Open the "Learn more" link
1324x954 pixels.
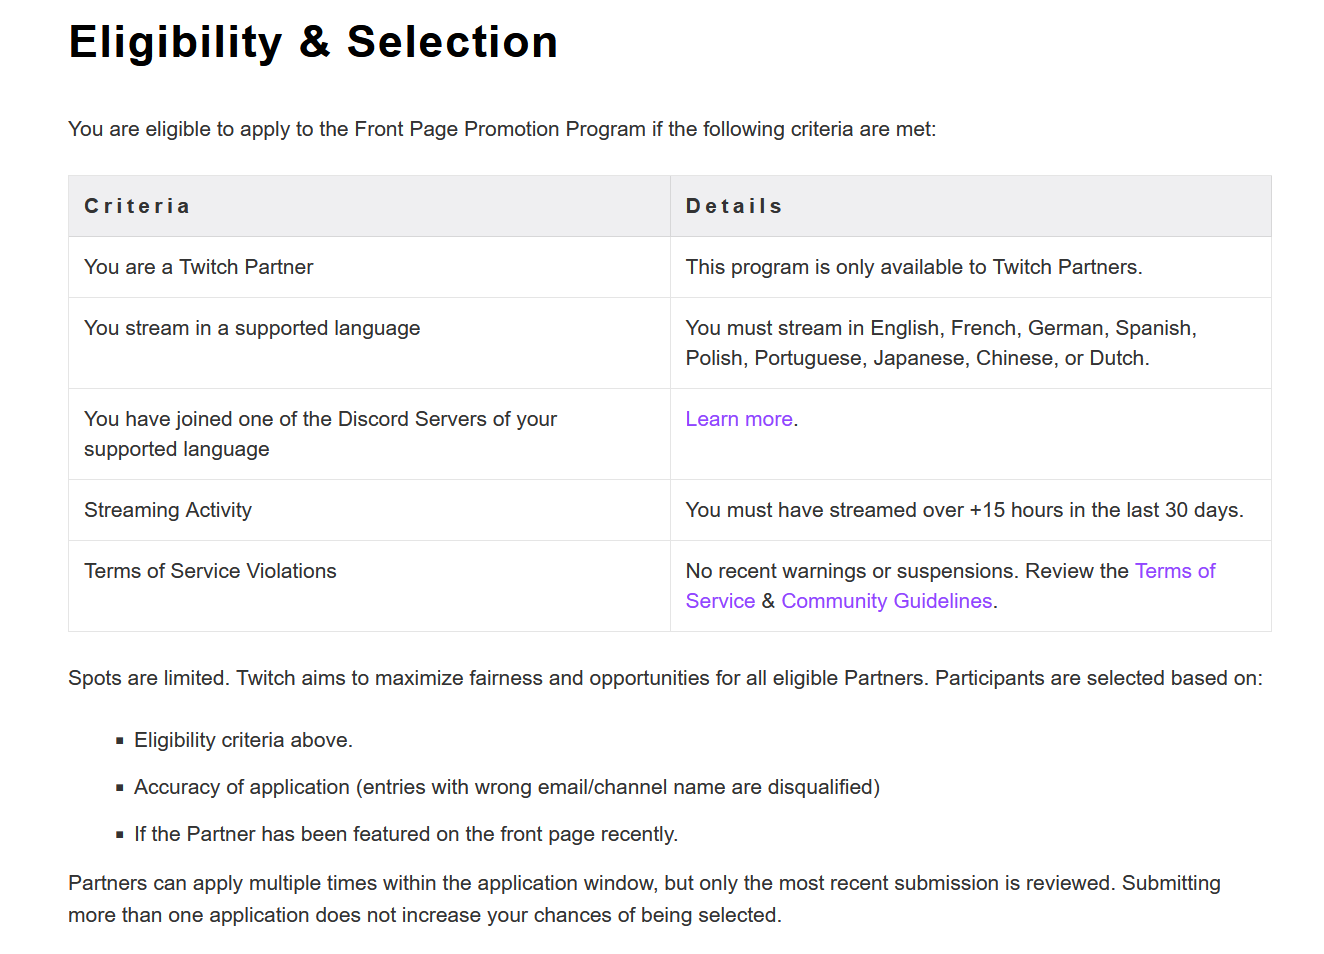point(739,419)
